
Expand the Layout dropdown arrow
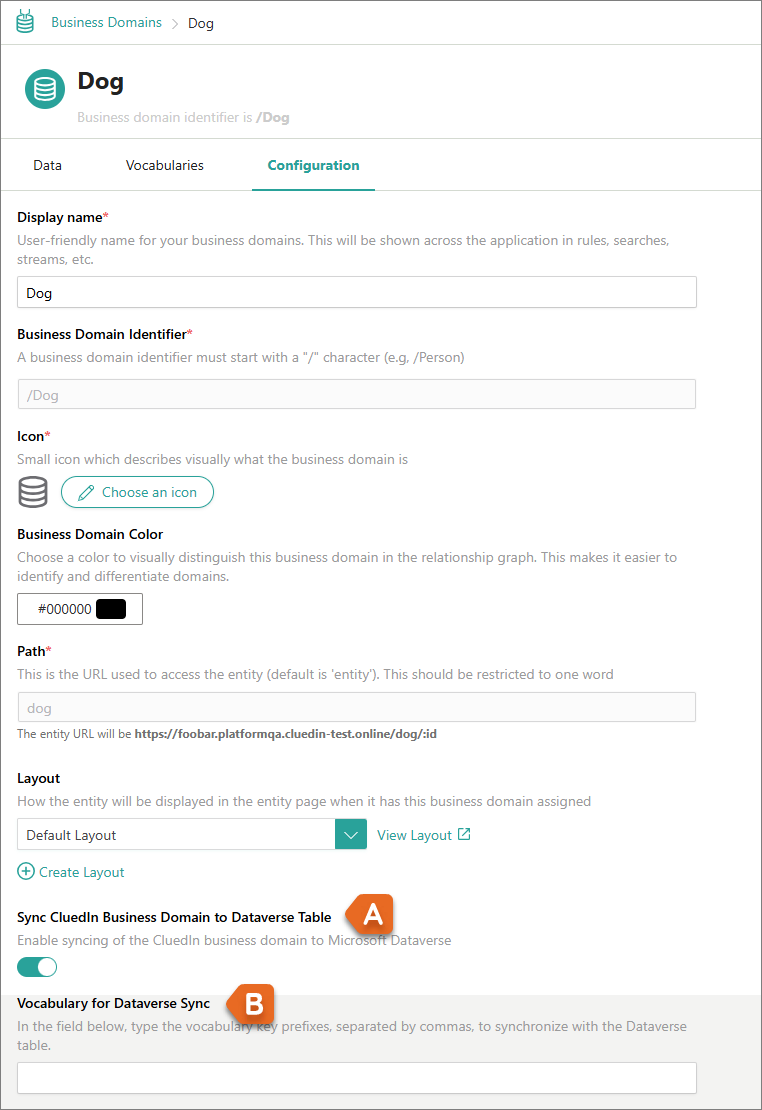[x=350, y=835]
